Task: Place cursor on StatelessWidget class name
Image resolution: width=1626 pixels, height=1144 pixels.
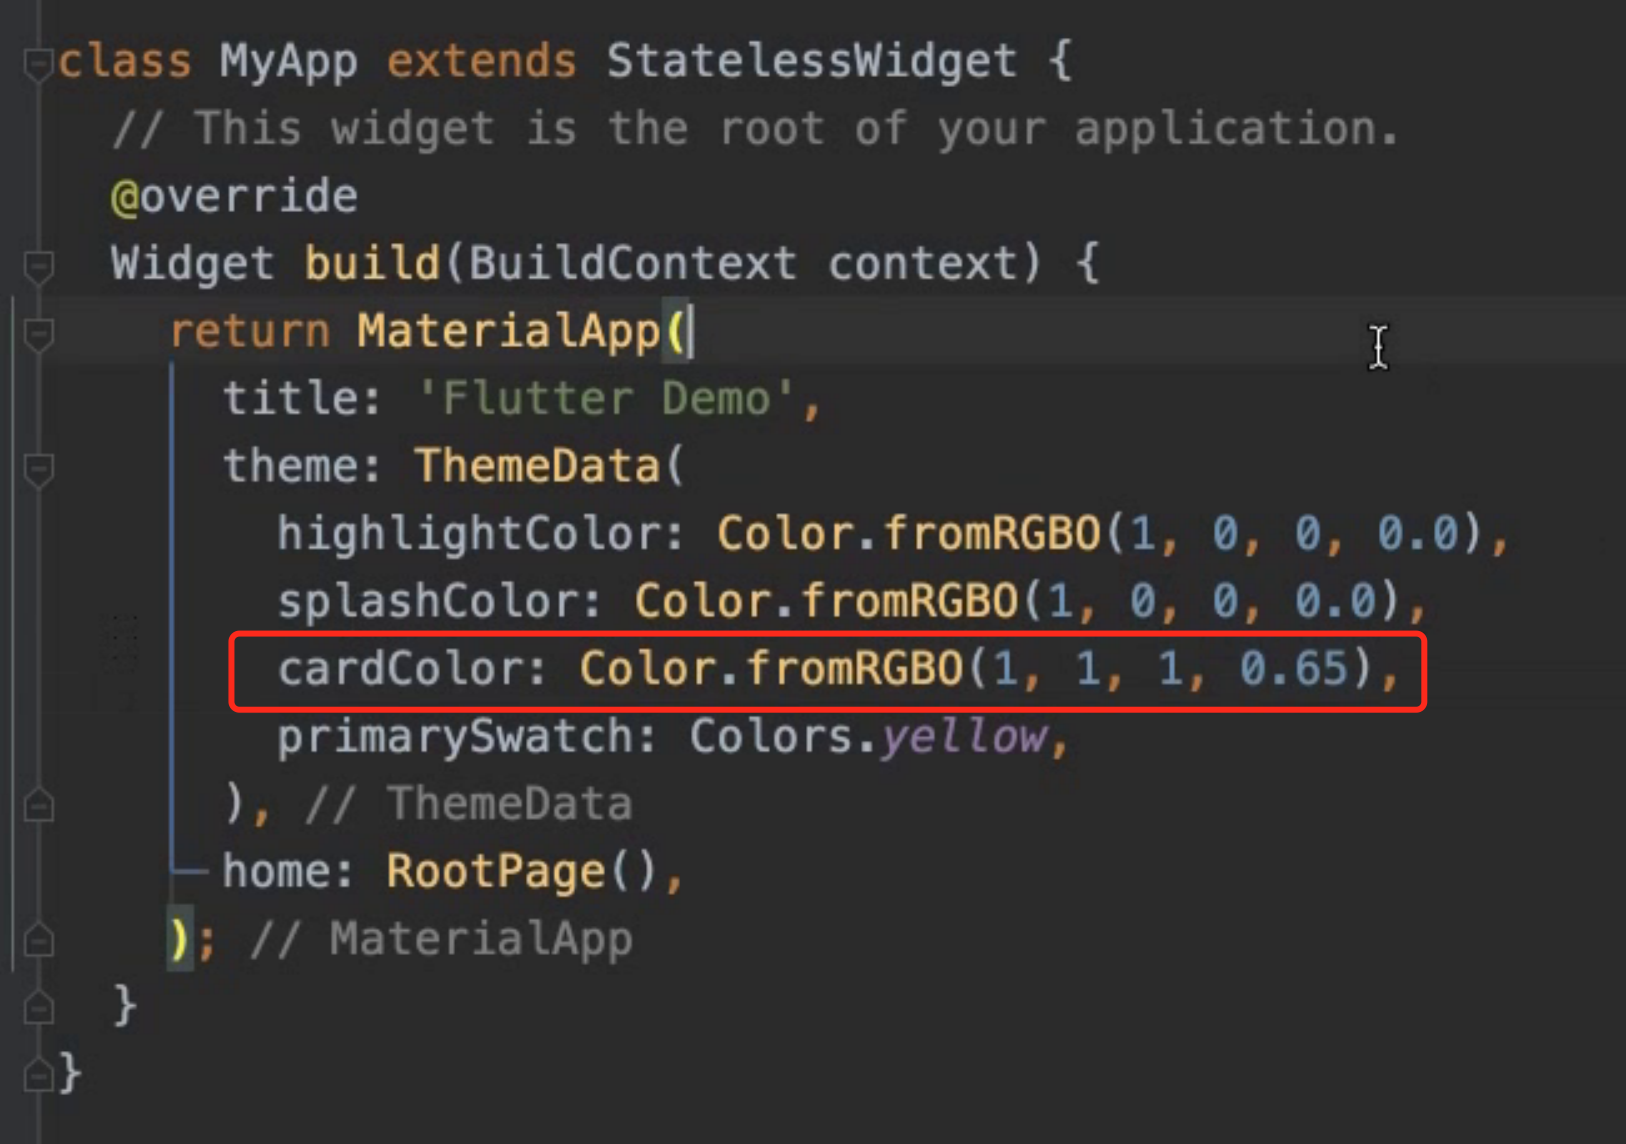Action: tap(811, 61)
